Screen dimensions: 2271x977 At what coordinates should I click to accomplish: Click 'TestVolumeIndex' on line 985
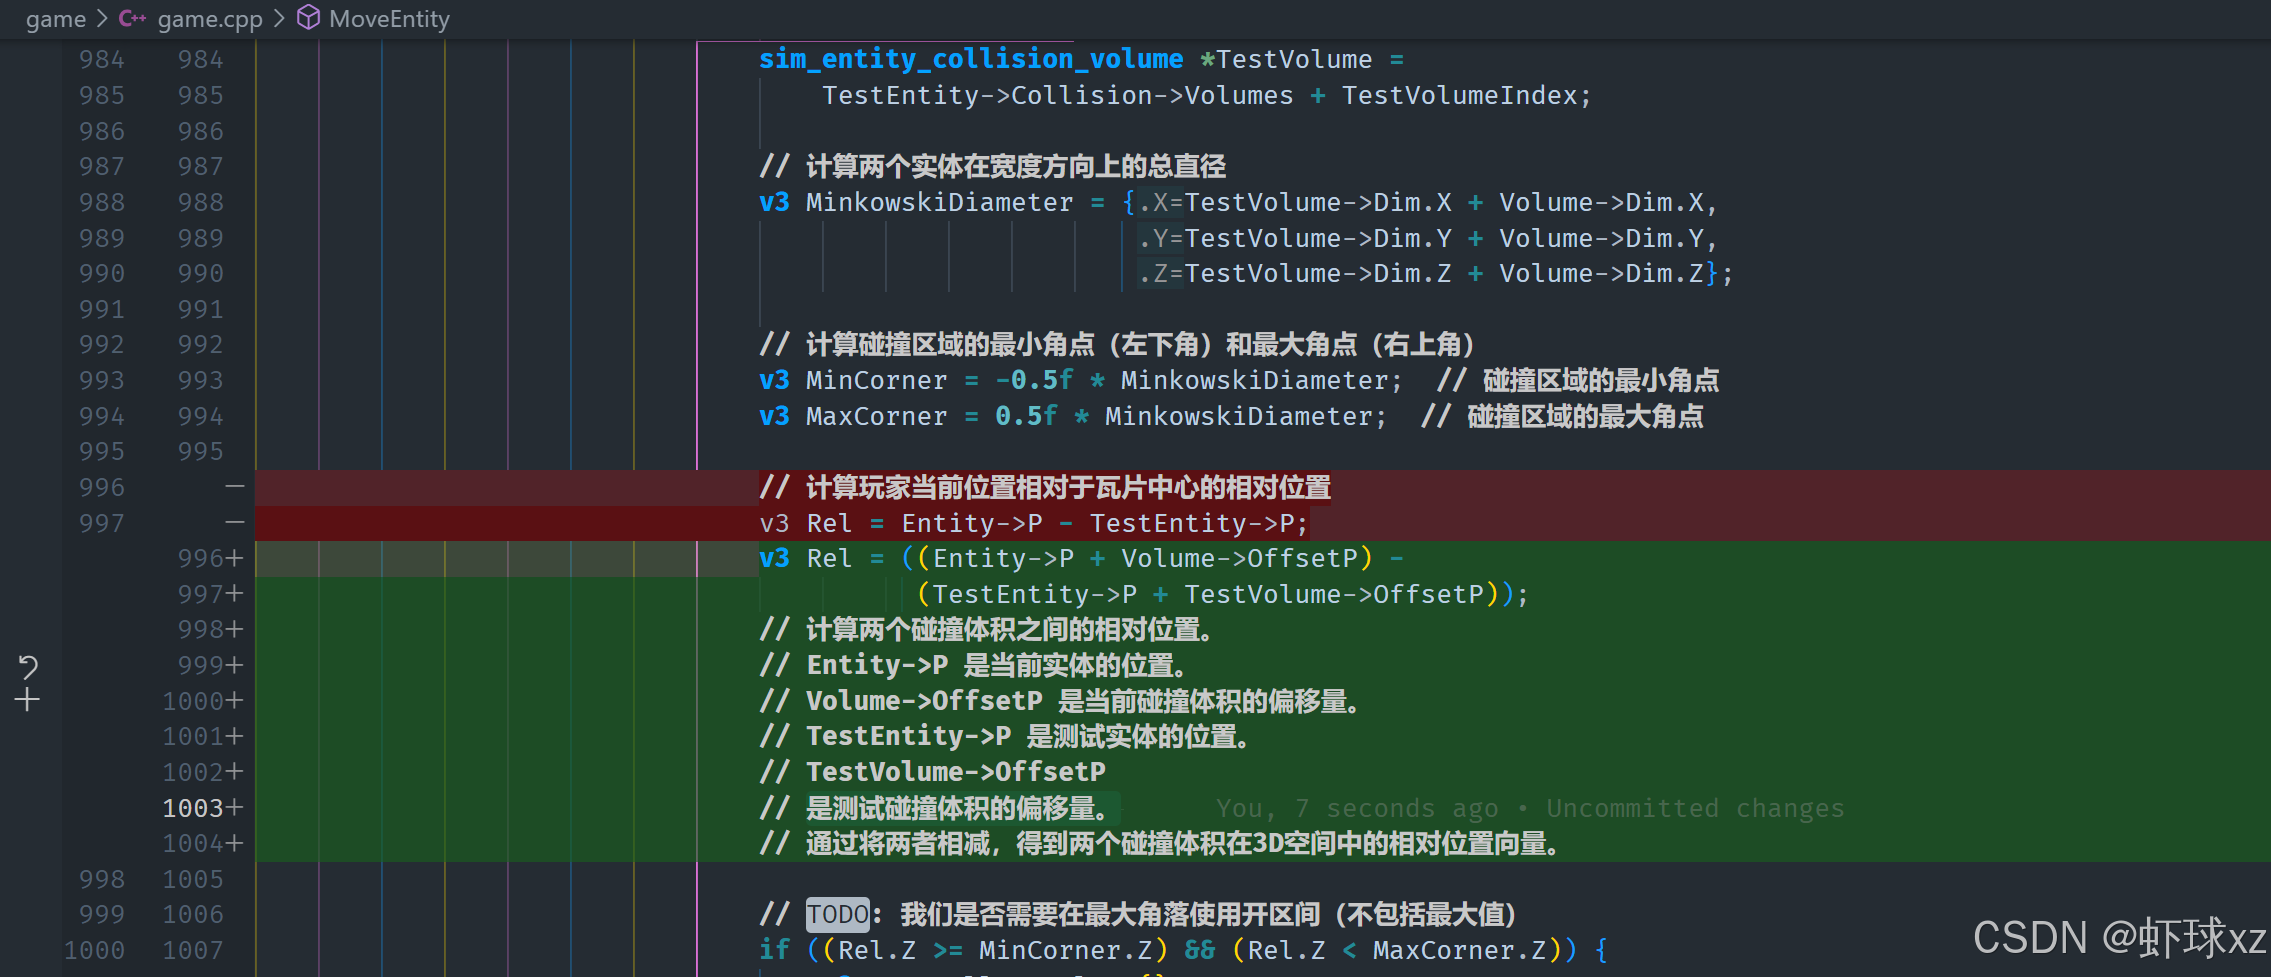(1459, 95)
